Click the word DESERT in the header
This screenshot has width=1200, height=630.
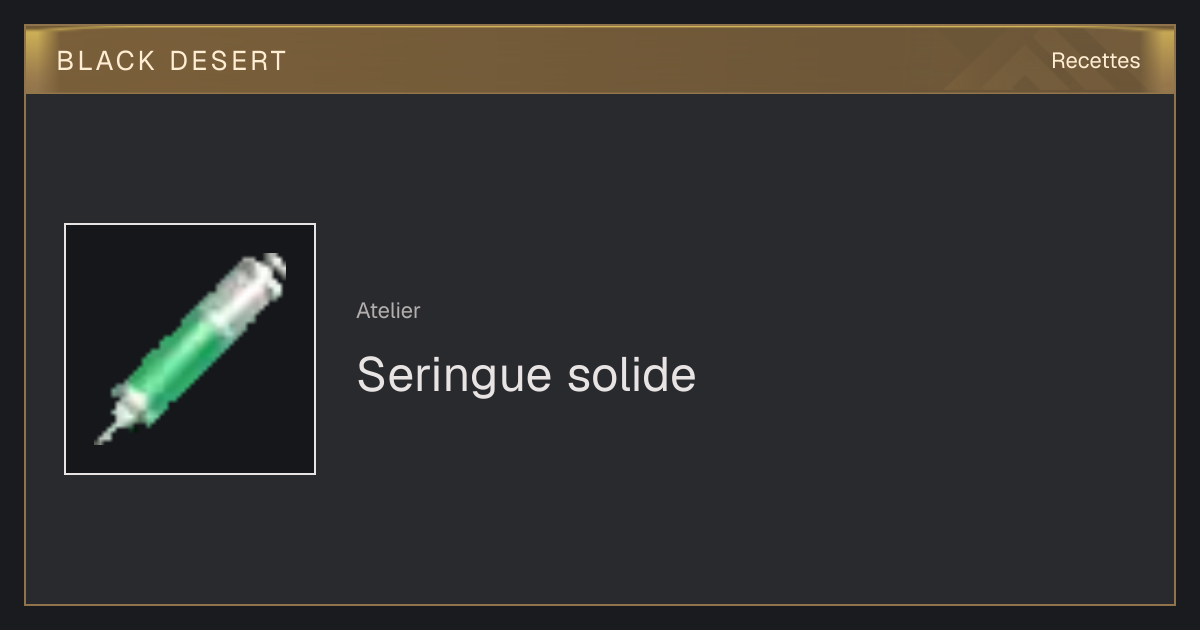(228, 61)
